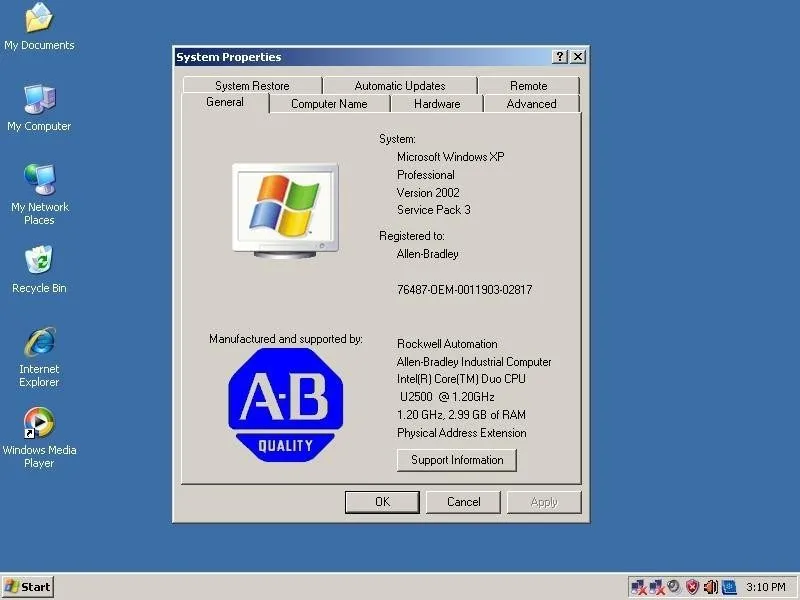Image resolution: width=800 pixels, height=600 pixels.
Task: Click "1.20 GHz, 2.99 GB of RAM" text
Action: (x=461, y=415)
